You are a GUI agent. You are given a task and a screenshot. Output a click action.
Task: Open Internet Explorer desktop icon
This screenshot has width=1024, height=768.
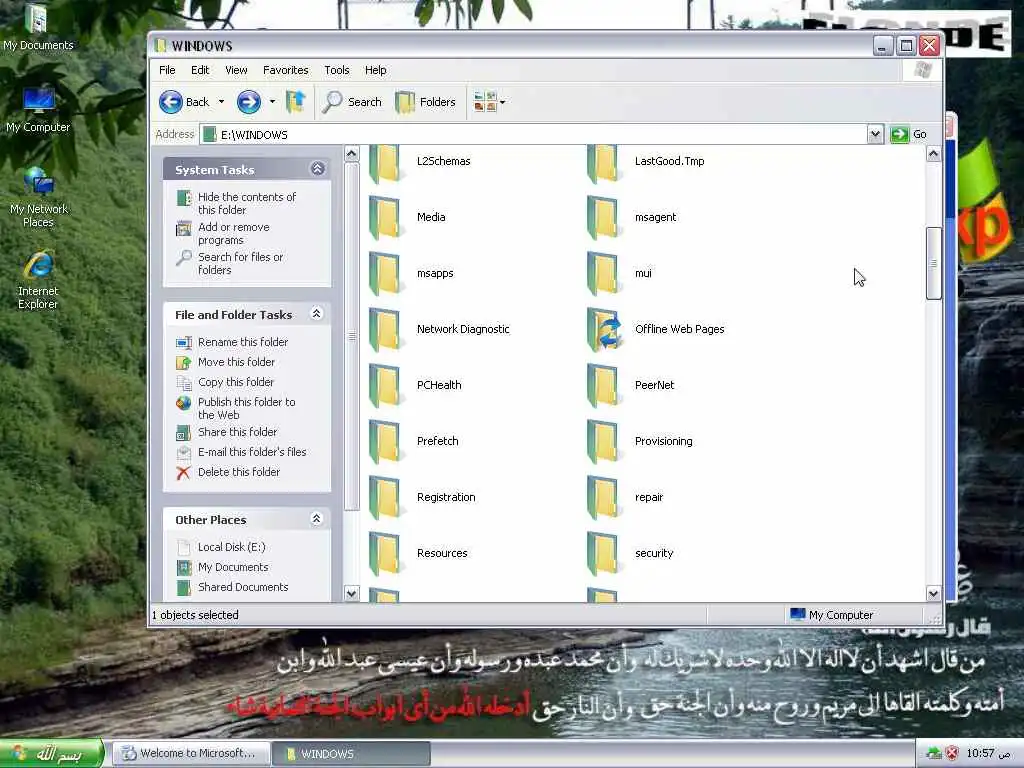pos(38,280)
